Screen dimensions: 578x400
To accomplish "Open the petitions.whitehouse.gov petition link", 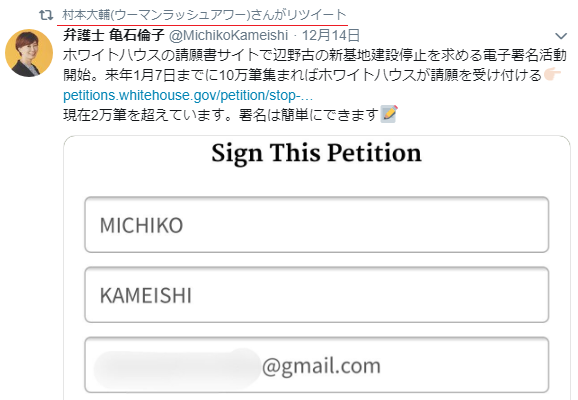I will [x=188, y=95].
